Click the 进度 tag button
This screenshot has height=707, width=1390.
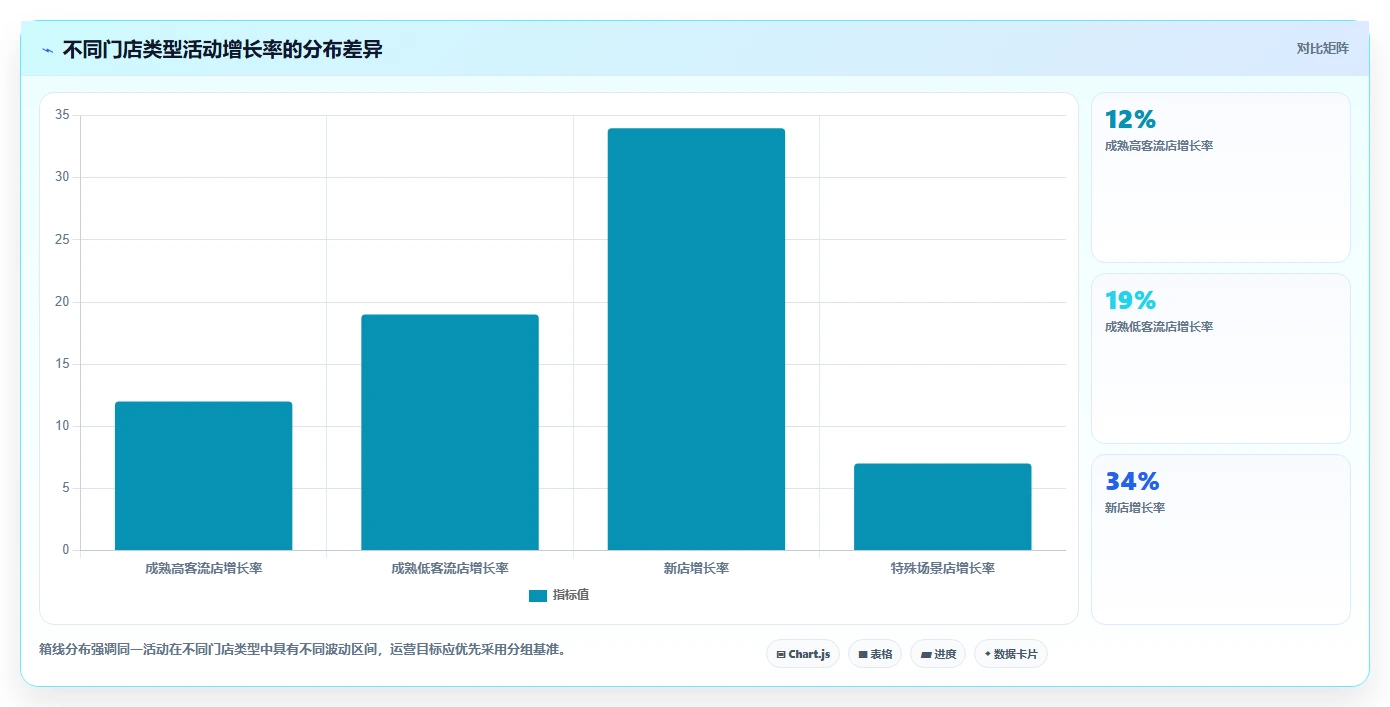938,654
